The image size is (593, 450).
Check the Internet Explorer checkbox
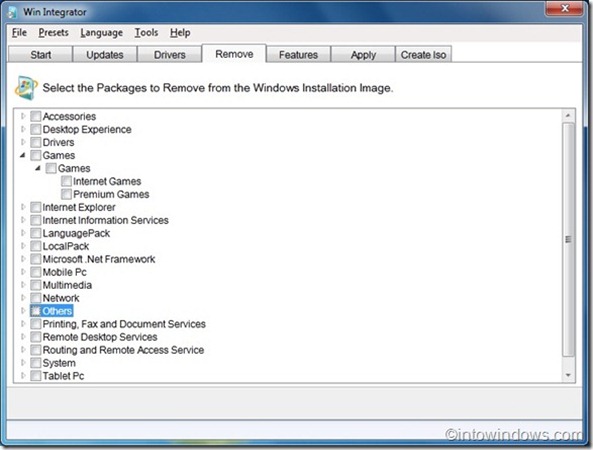[36, 207]
